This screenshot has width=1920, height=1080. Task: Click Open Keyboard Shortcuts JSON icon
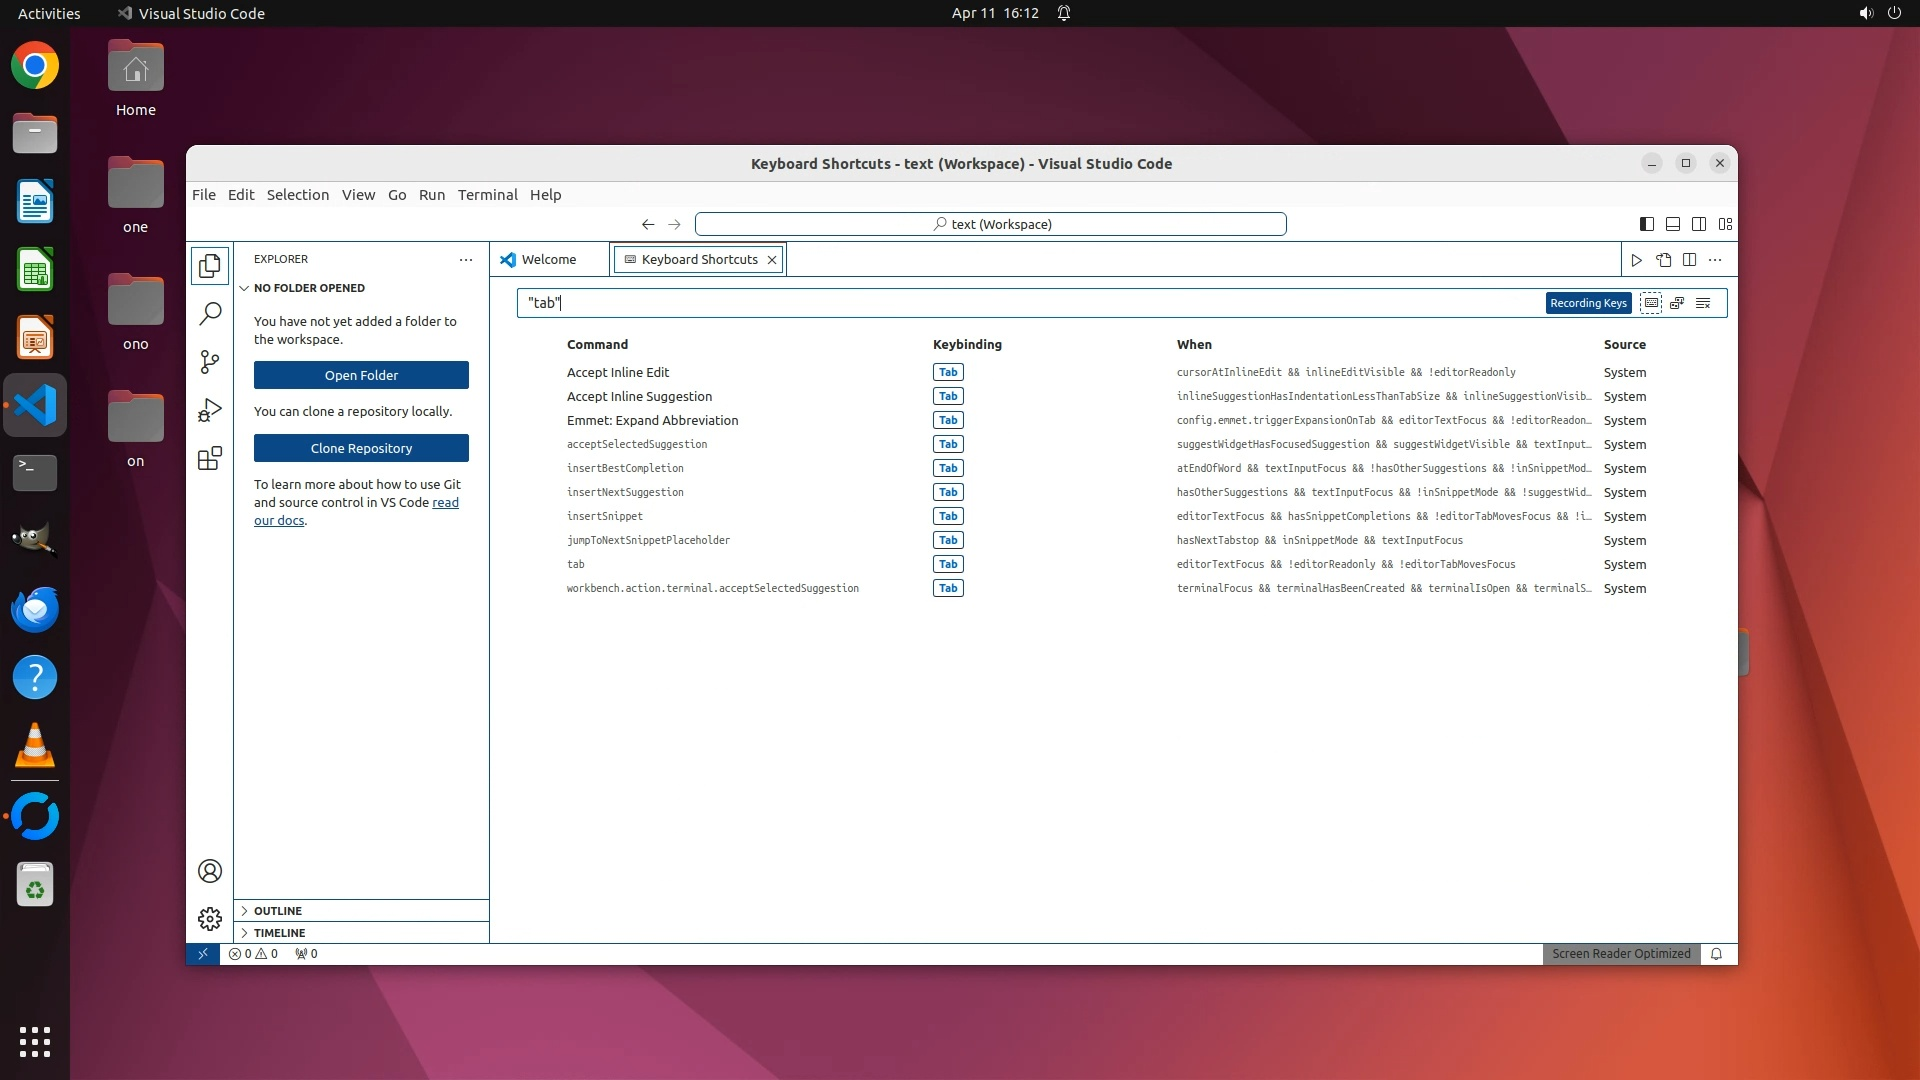(1663, 260)
